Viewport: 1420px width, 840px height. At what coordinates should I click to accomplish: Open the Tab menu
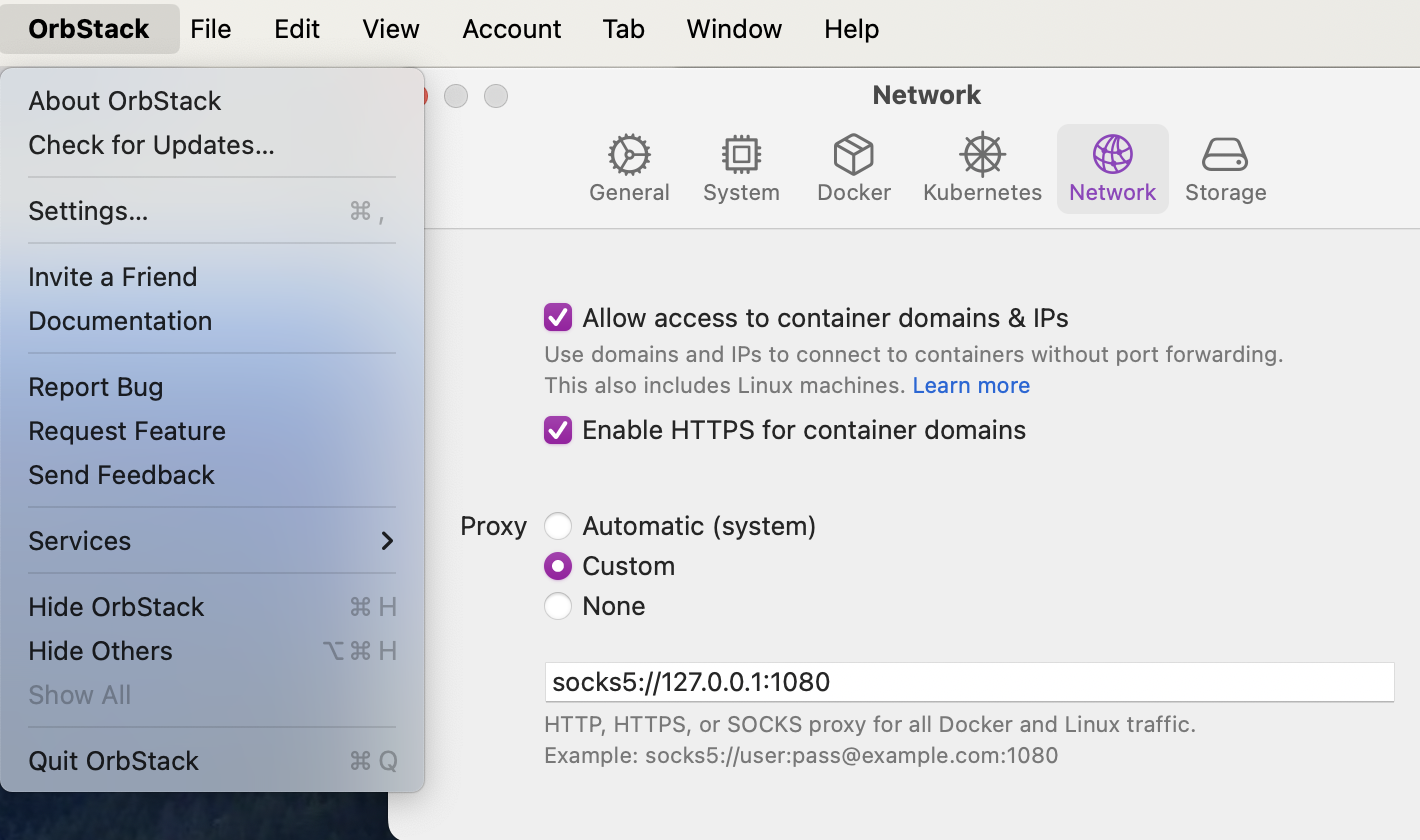pyautogui.click(x=623, y=29)
